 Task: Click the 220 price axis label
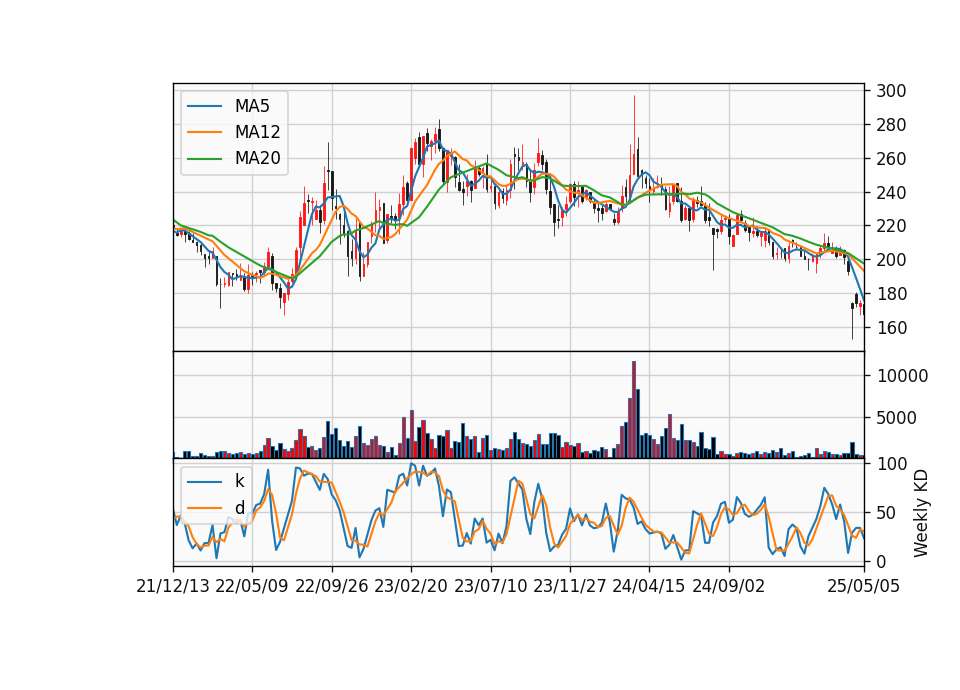891,227
